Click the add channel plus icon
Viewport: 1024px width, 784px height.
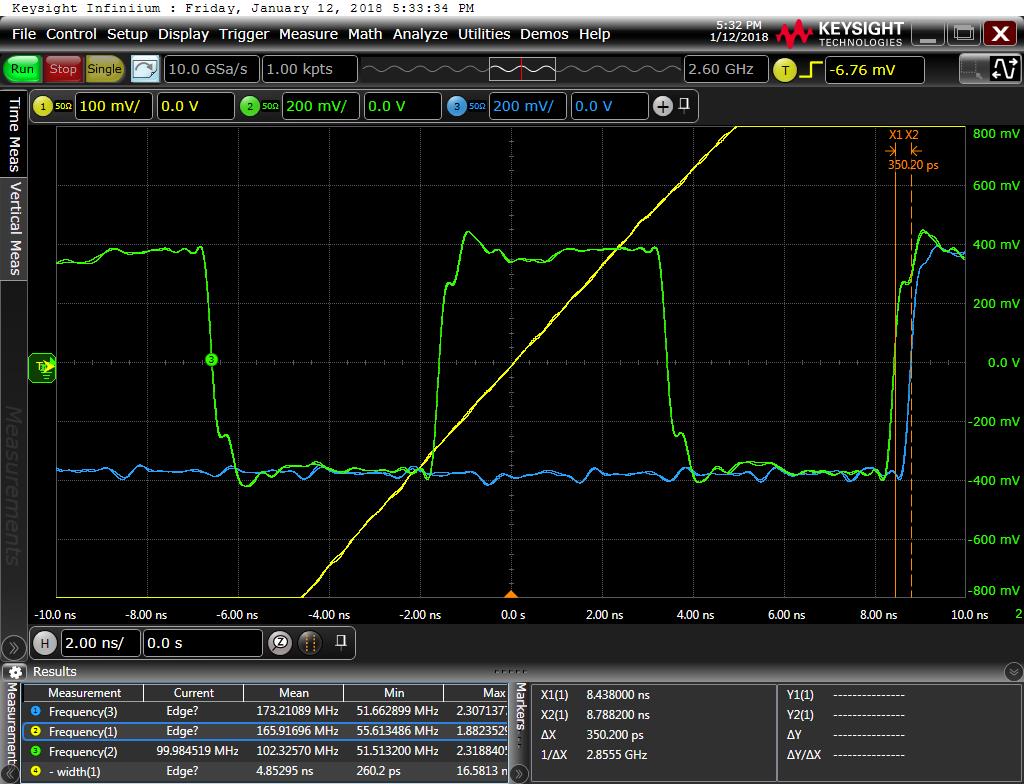tap(663, 106)
